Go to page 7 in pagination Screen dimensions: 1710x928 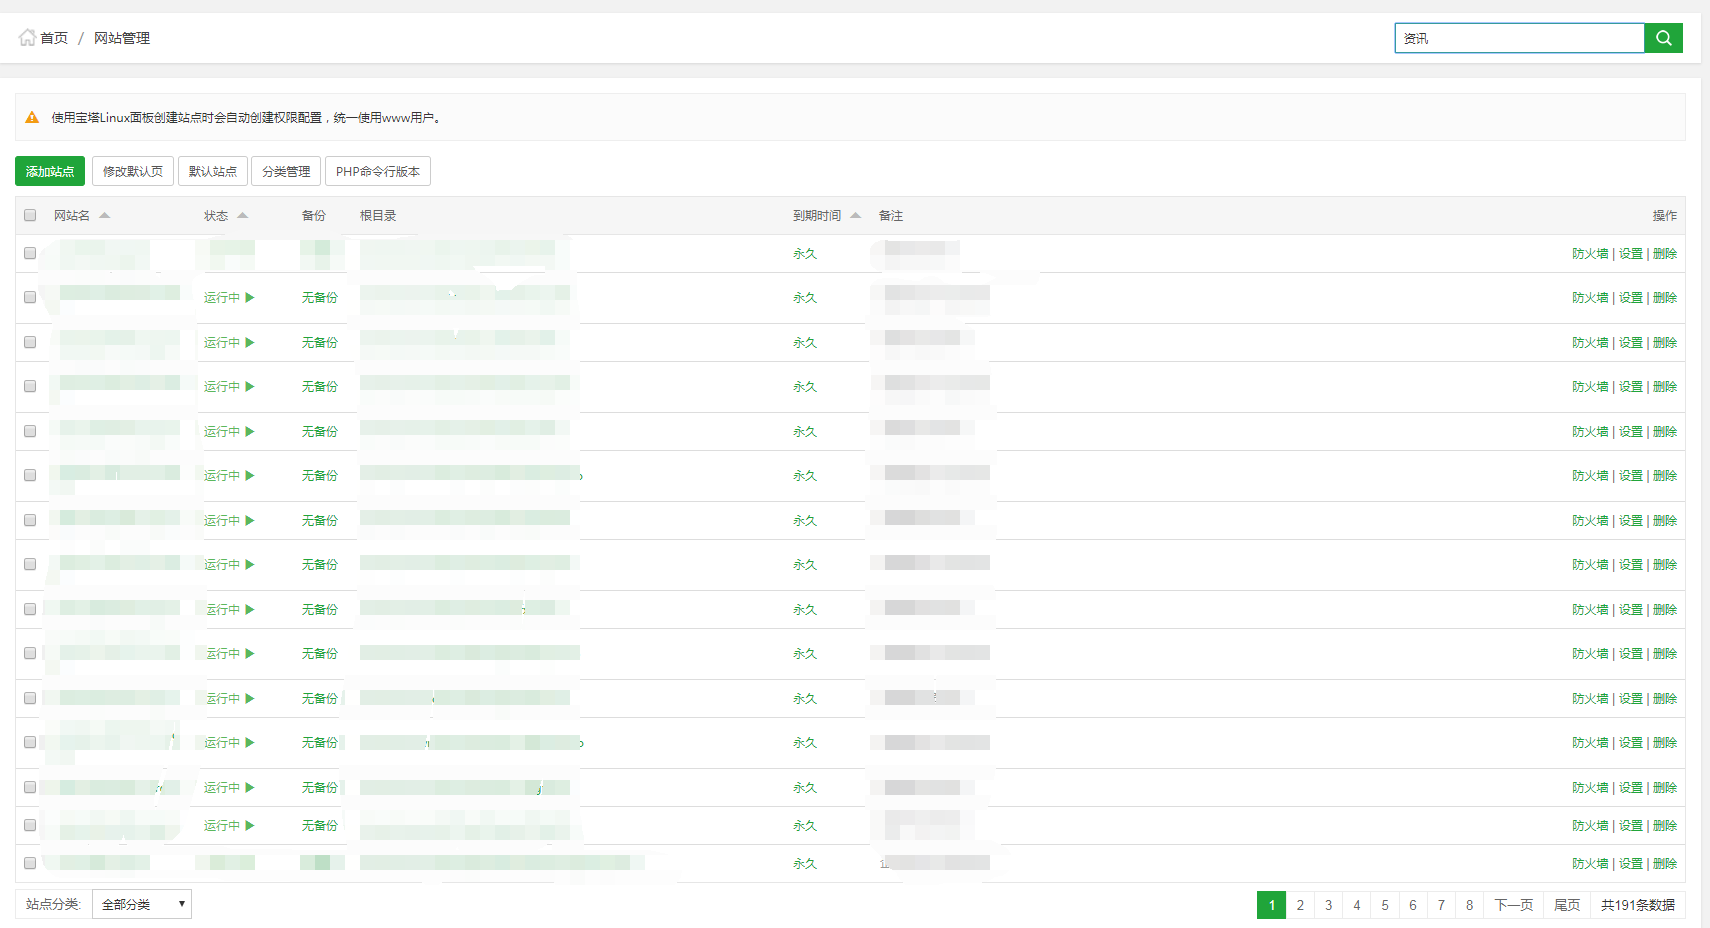click(x=1441, y=905)
